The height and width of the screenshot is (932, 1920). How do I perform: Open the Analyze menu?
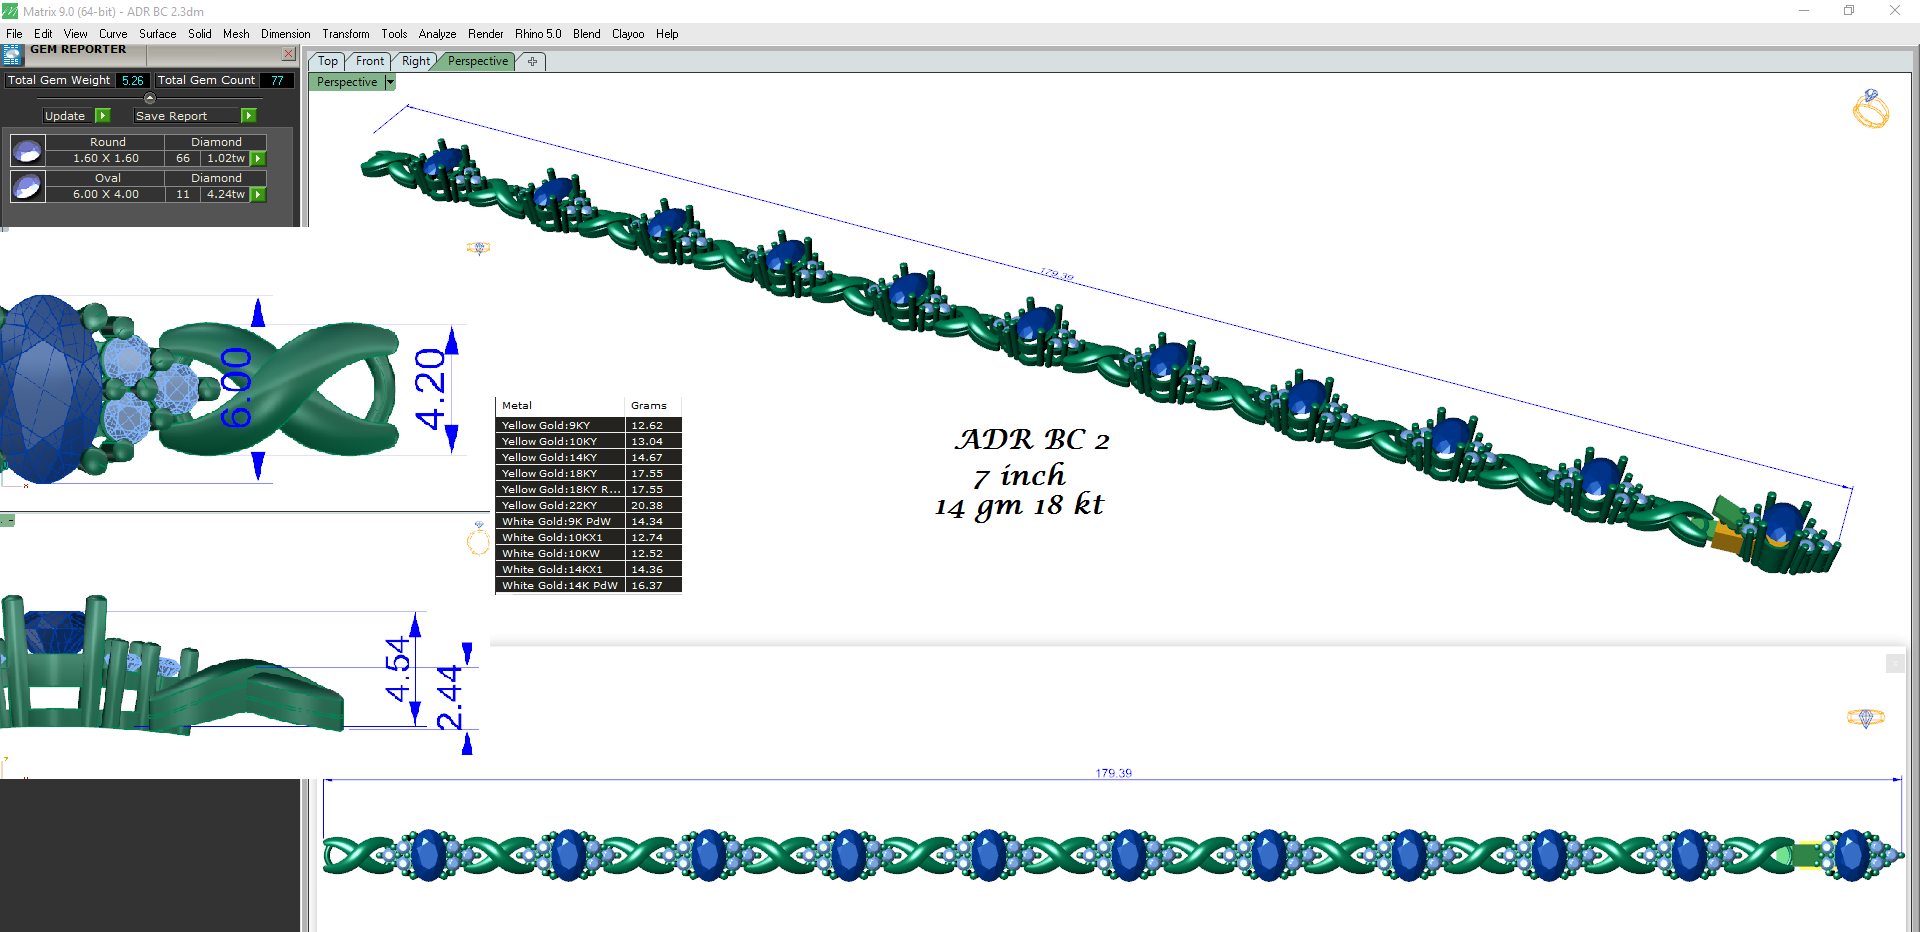pyautogui.click(x=437, y=34)
